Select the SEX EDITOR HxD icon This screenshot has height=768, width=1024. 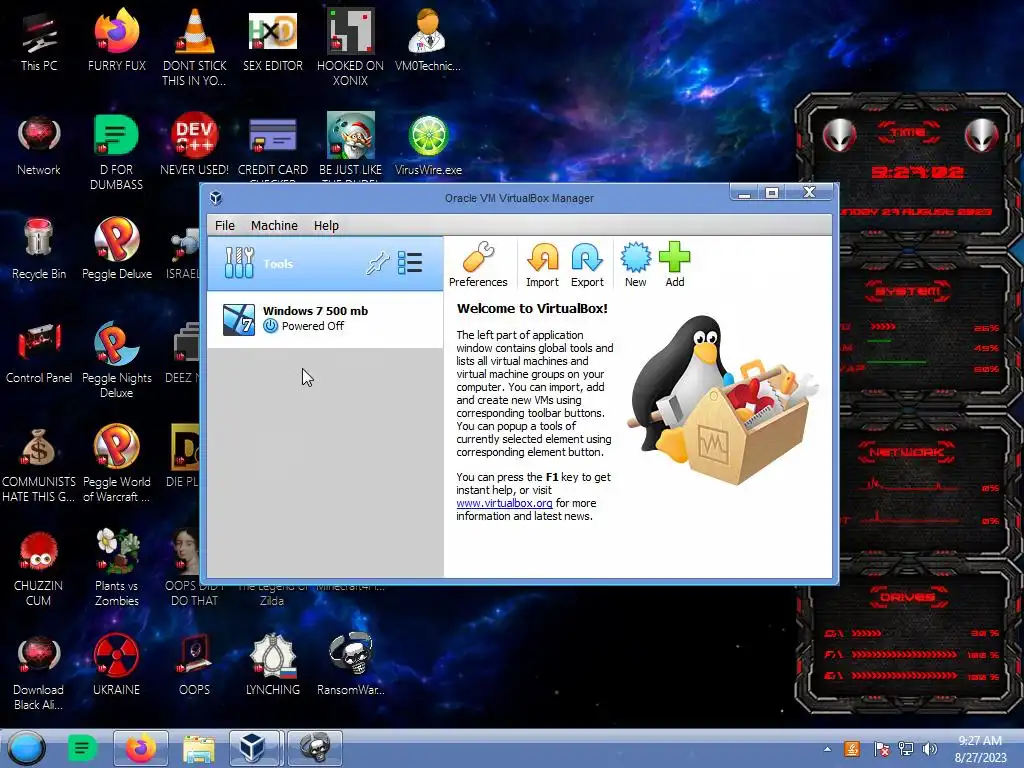point(272,41)
